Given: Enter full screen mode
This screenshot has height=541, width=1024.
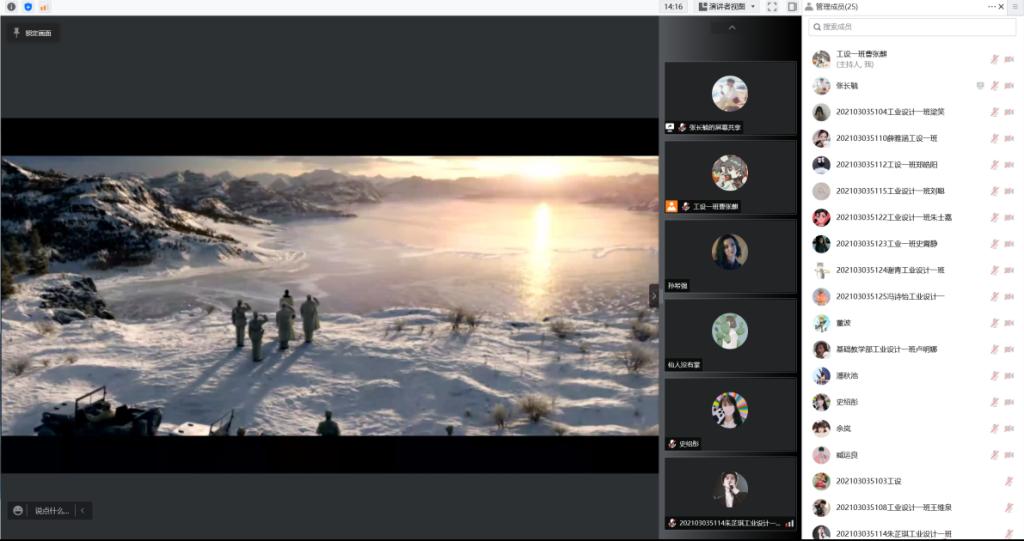Looking at the screenshot, I should (x=772, y=7).
